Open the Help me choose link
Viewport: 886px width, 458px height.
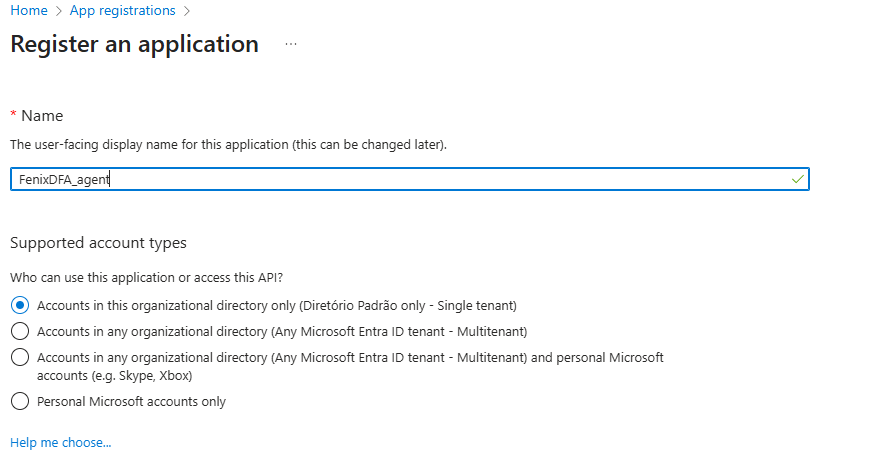(x=60, y=442)
